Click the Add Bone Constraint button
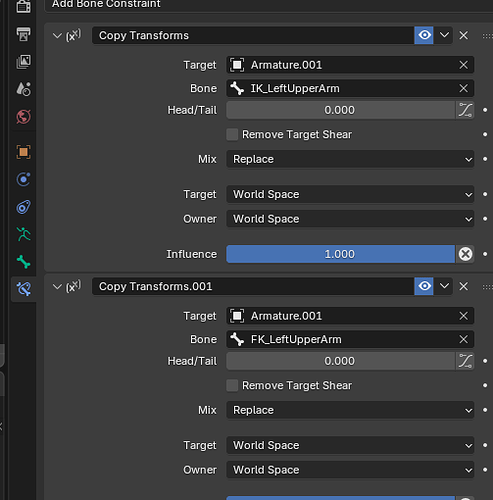 click(269, 5)
